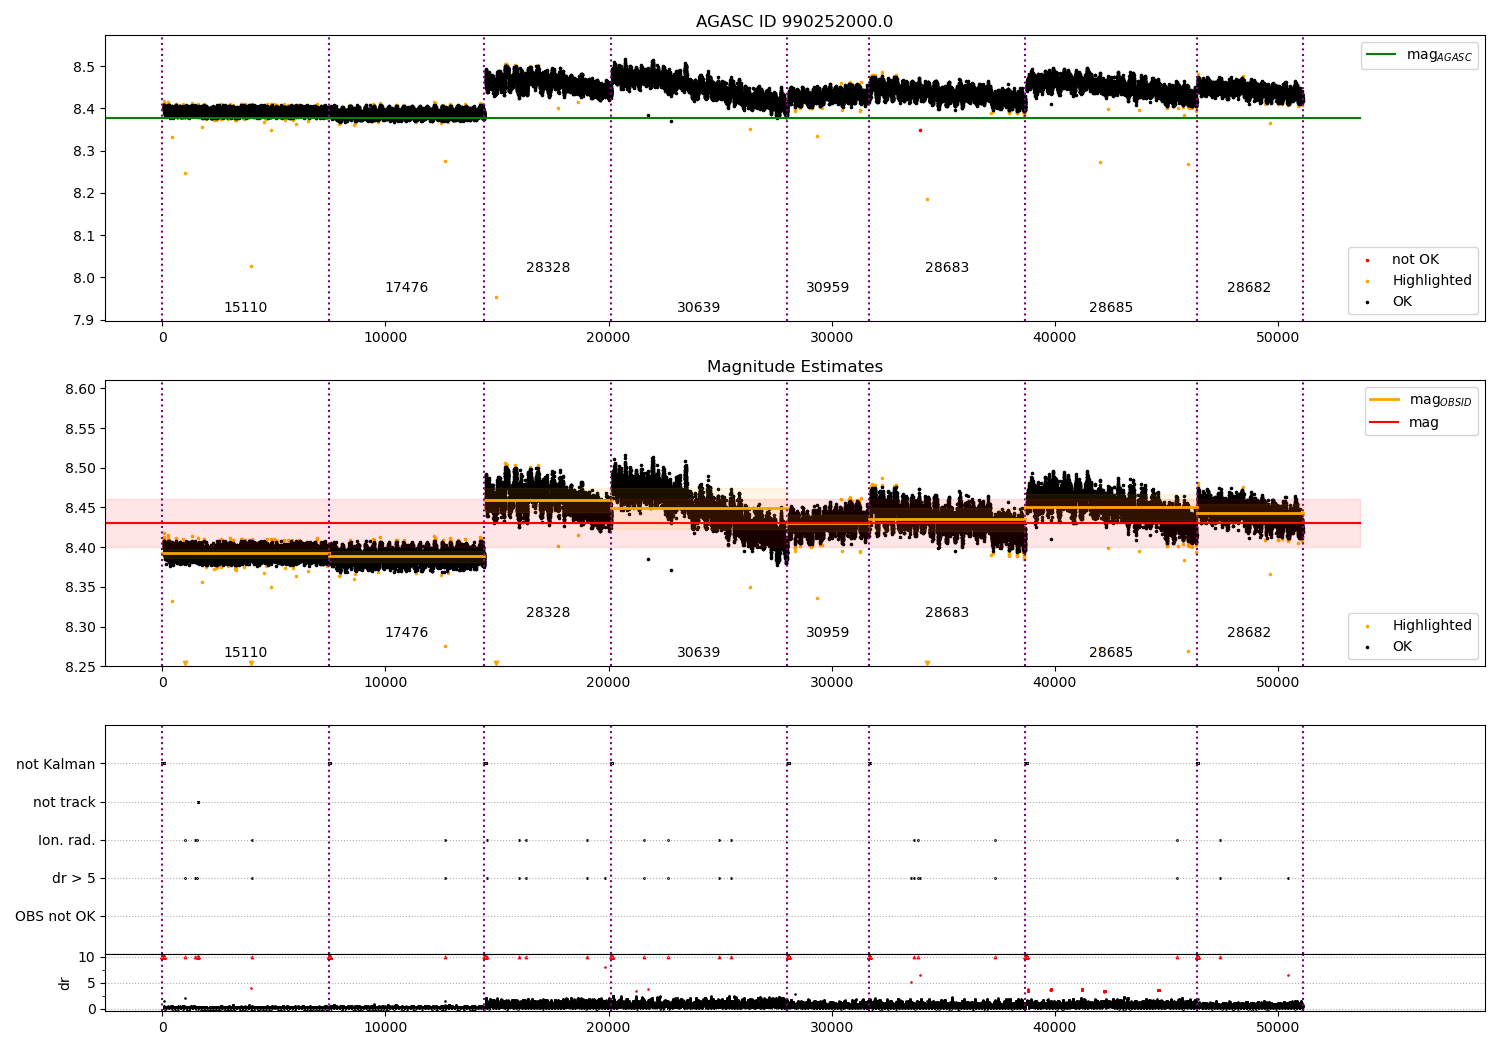
Task: Click y-axis tick 8.3 on top plot
Action: [x=84, y=152]
